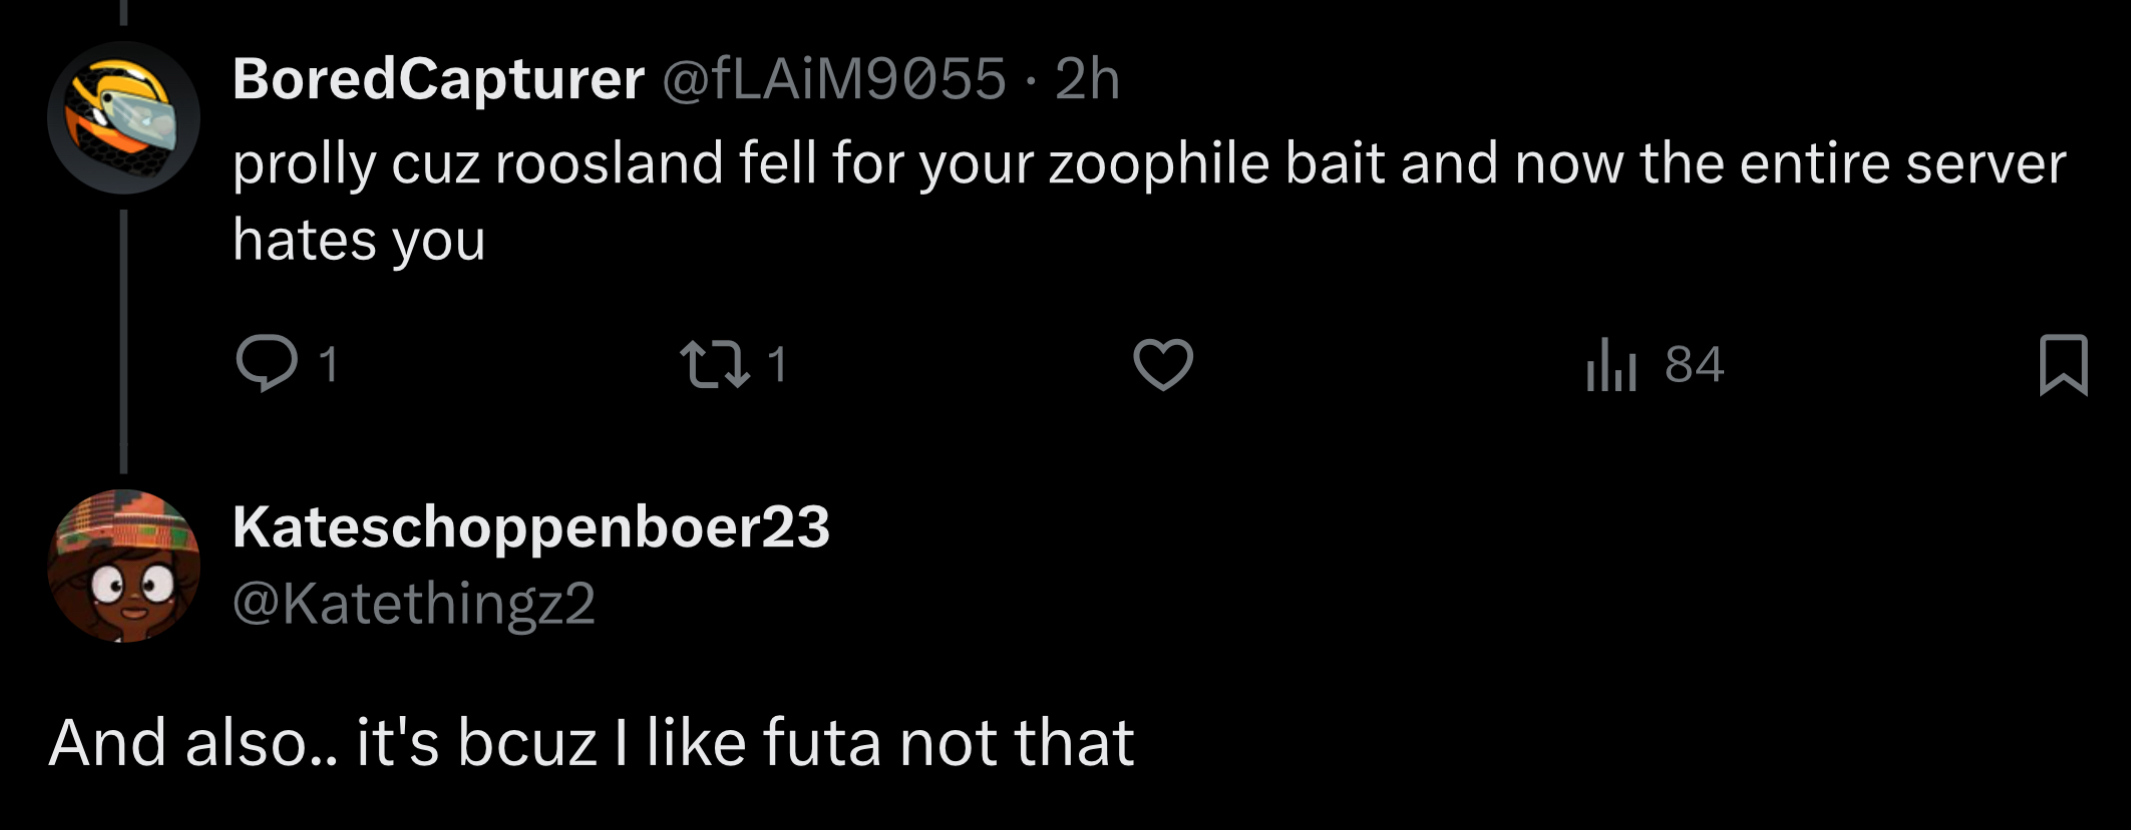
Task: Click thread line above BoredCapturer's avatar
Action: click(x=124, y=12)
